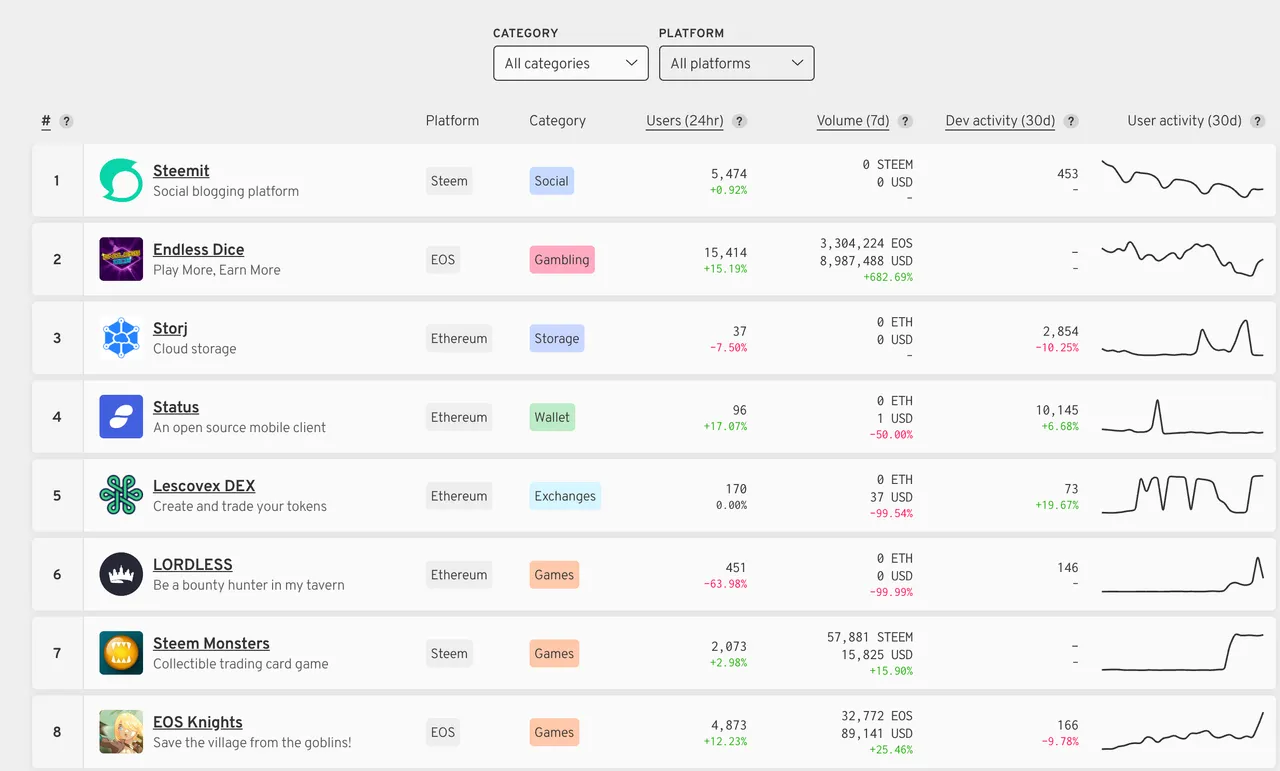Click help icon beside Users (24hr)
Image resolution: width=1280 pixels, height=771 pixels.
739,121
